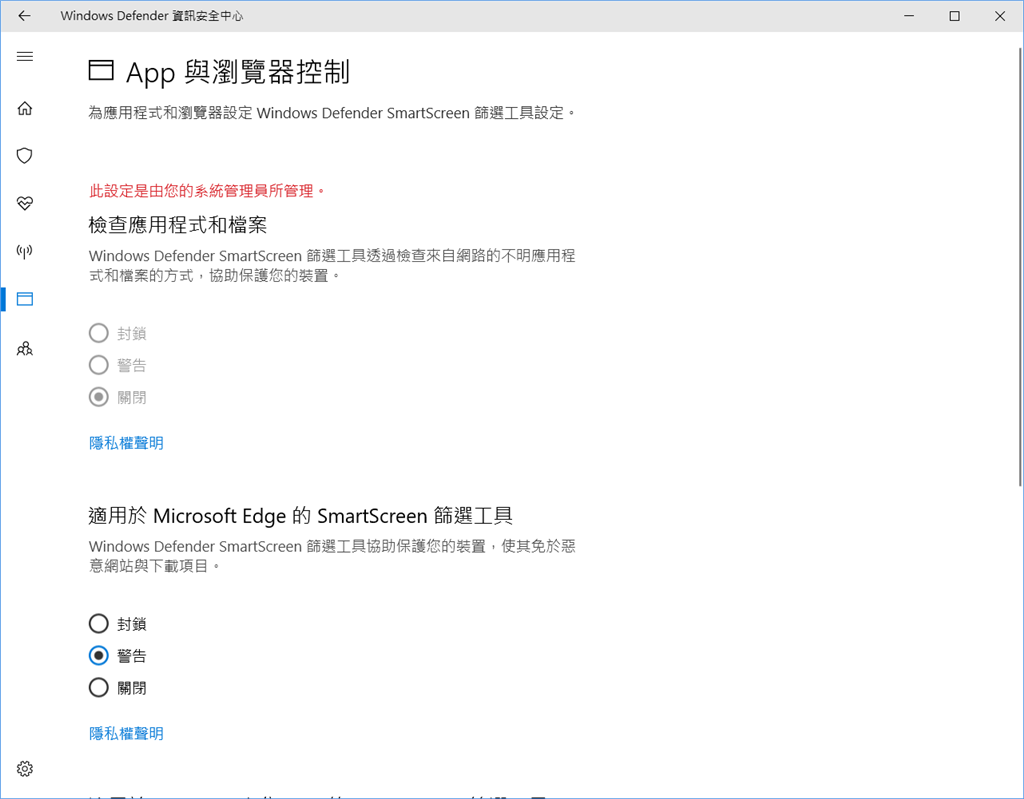The image size is (1024, 799).
Task: Go to the Home page icon
Action: click(25, 108)
